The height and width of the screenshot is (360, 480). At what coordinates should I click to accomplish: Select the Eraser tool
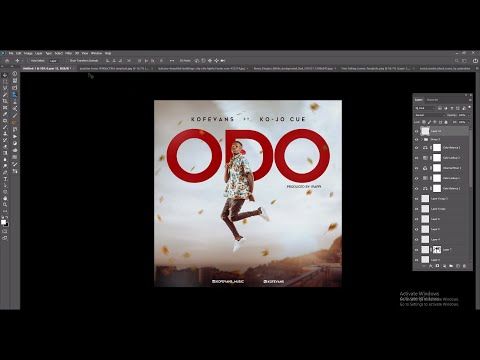5,146
